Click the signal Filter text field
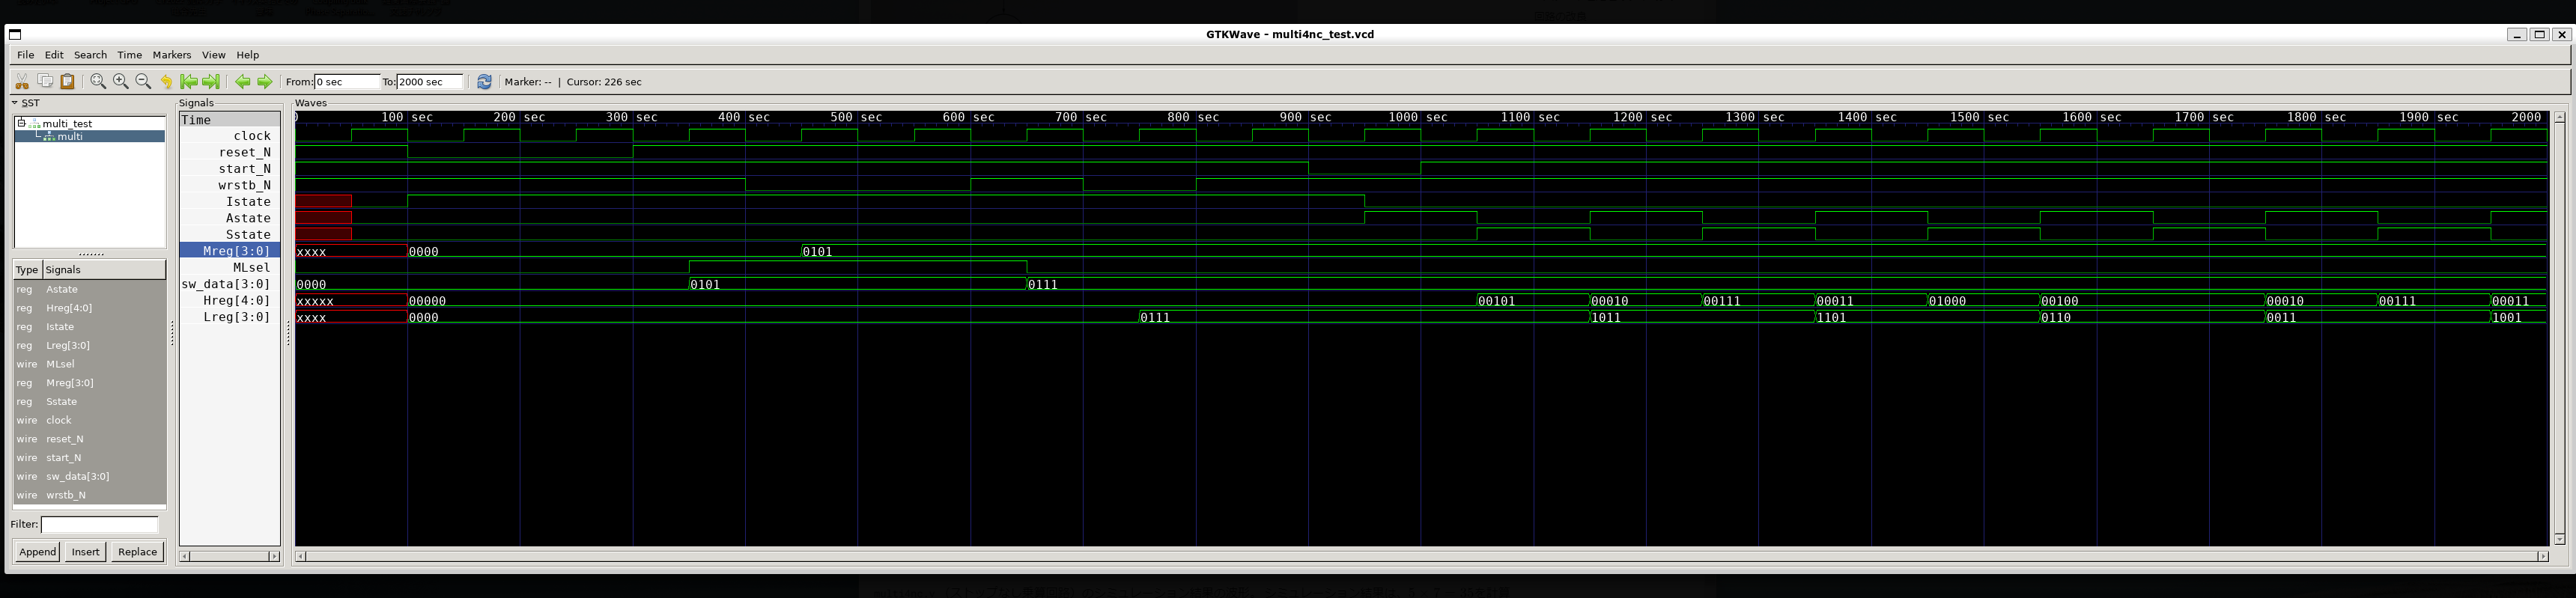 [x=99, y=524]
